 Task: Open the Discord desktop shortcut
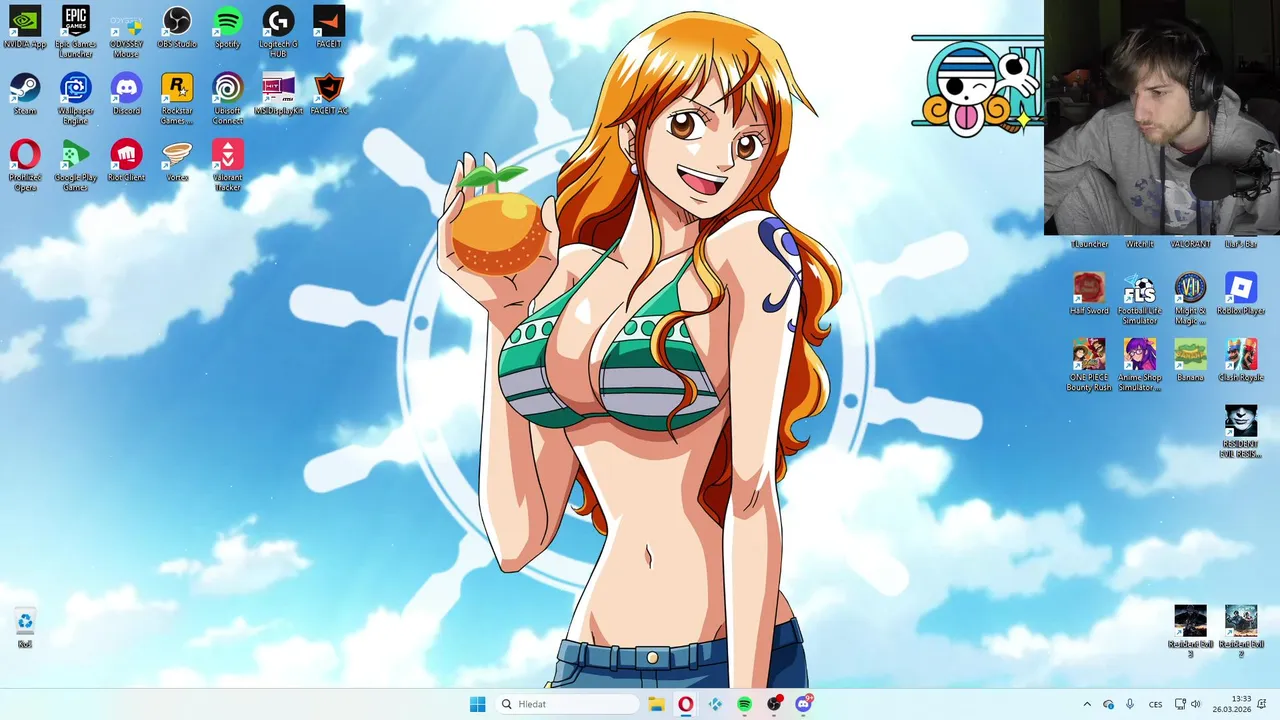126,94
